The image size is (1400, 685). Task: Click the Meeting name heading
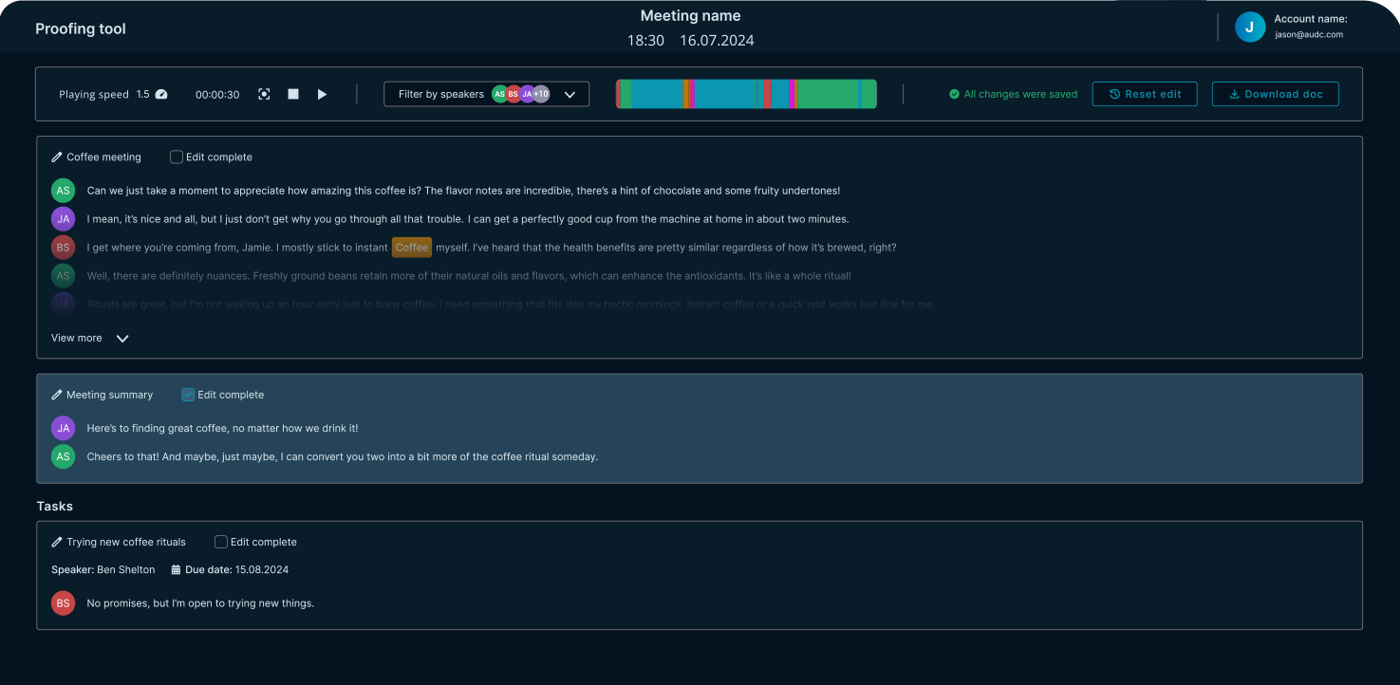point(691,16)
